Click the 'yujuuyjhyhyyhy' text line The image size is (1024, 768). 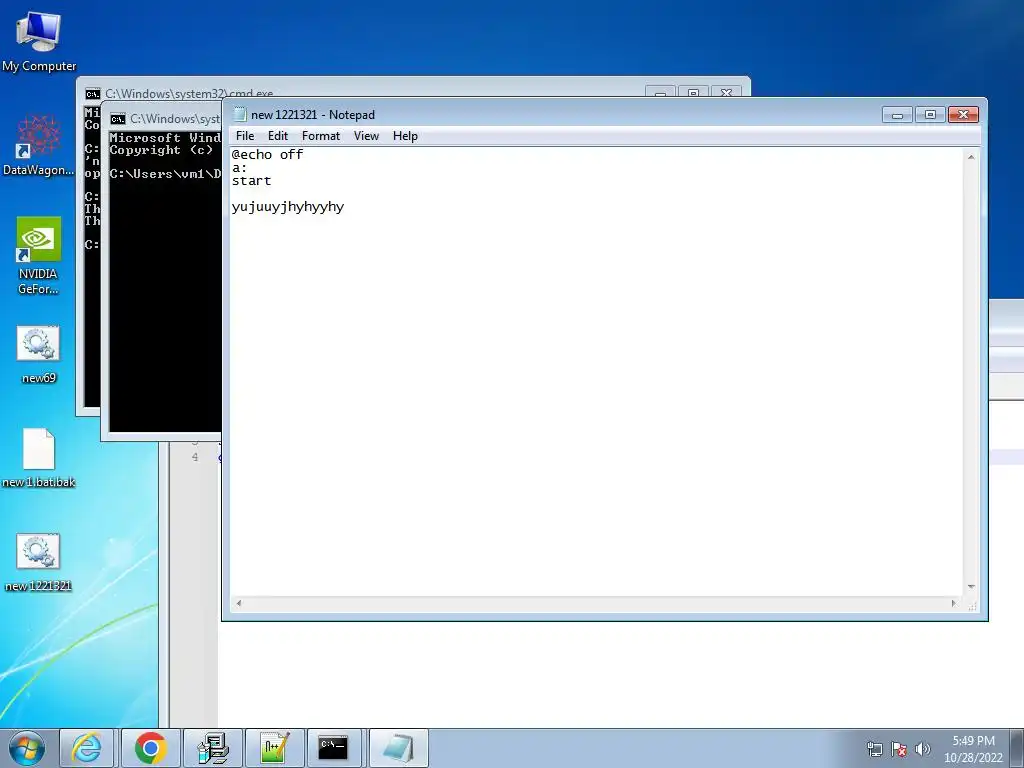pyautogui.click(x=288, y=207)
